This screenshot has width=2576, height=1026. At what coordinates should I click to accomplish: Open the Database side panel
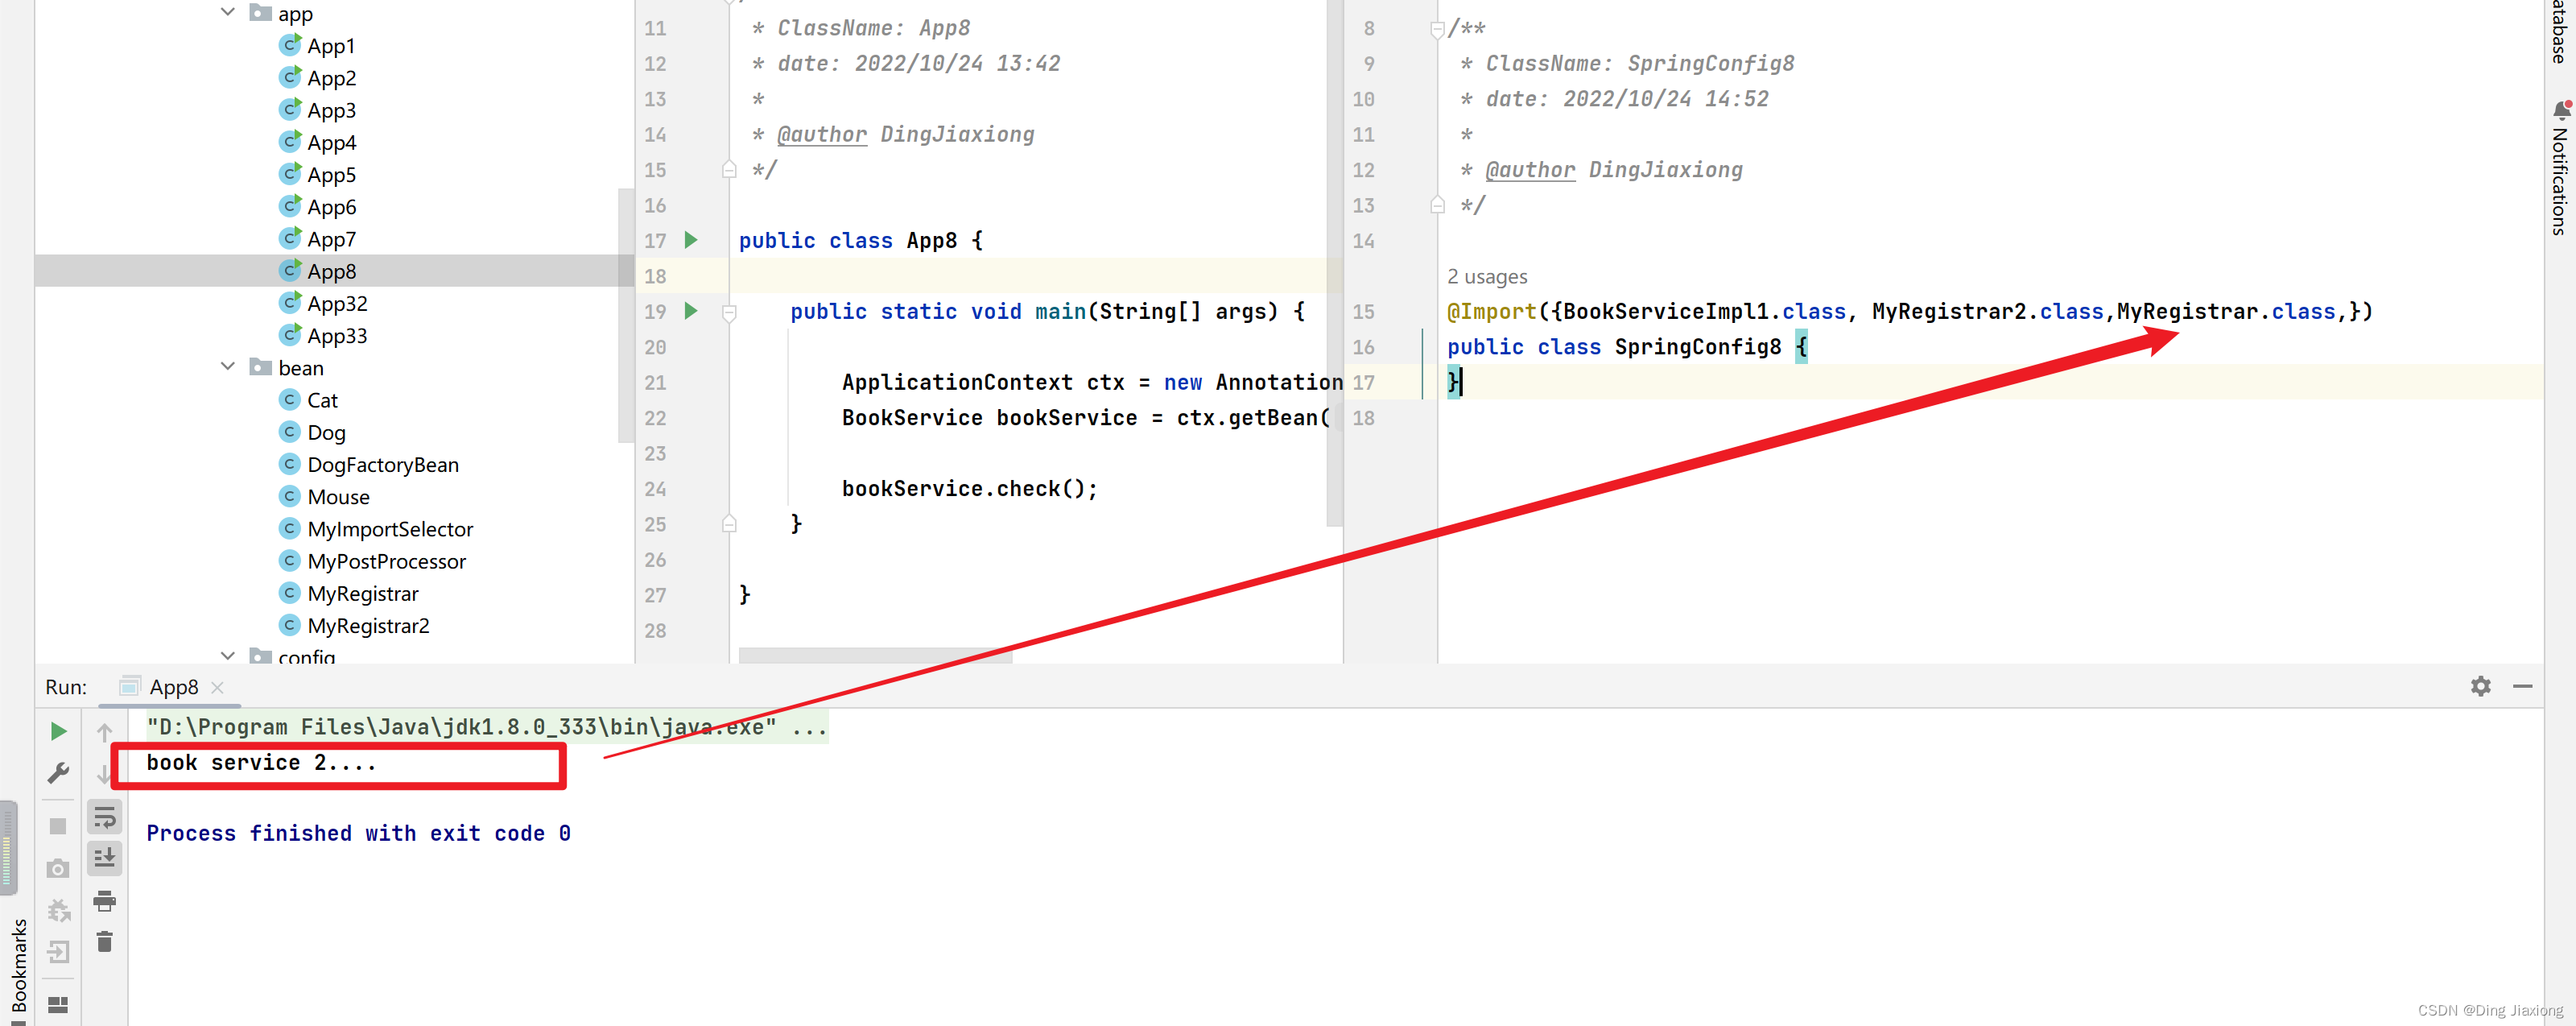click(2559, 32)
